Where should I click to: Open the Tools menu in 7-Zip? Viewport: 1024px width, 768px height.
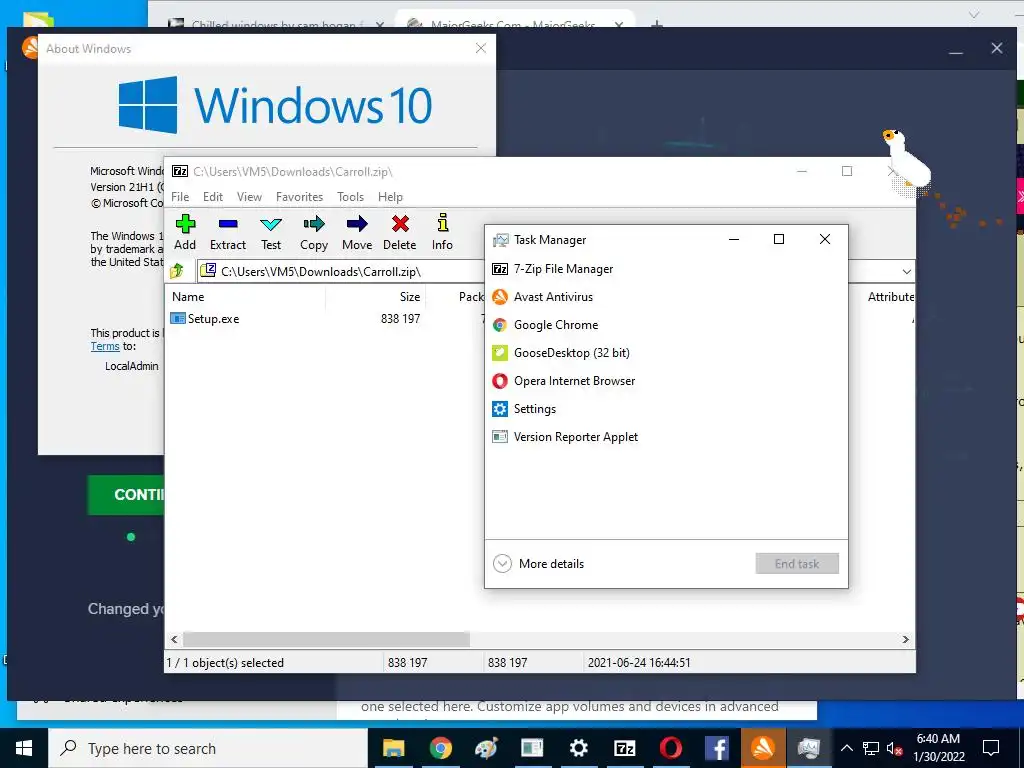point(350,197)
